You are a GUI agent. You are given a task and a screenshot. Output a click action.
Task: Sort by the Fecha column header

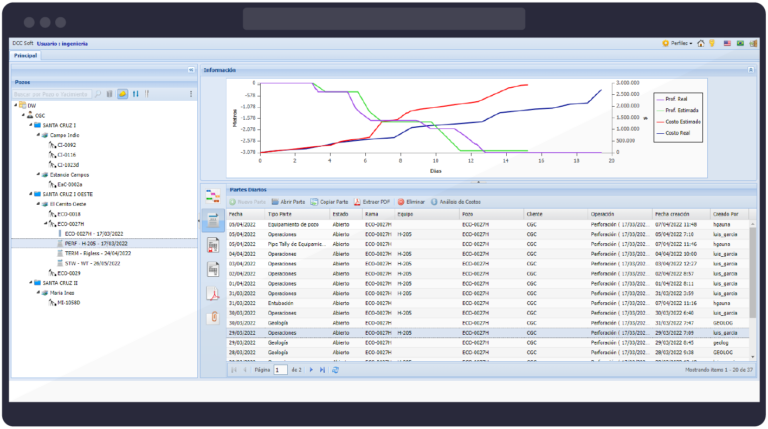point(246,214)
